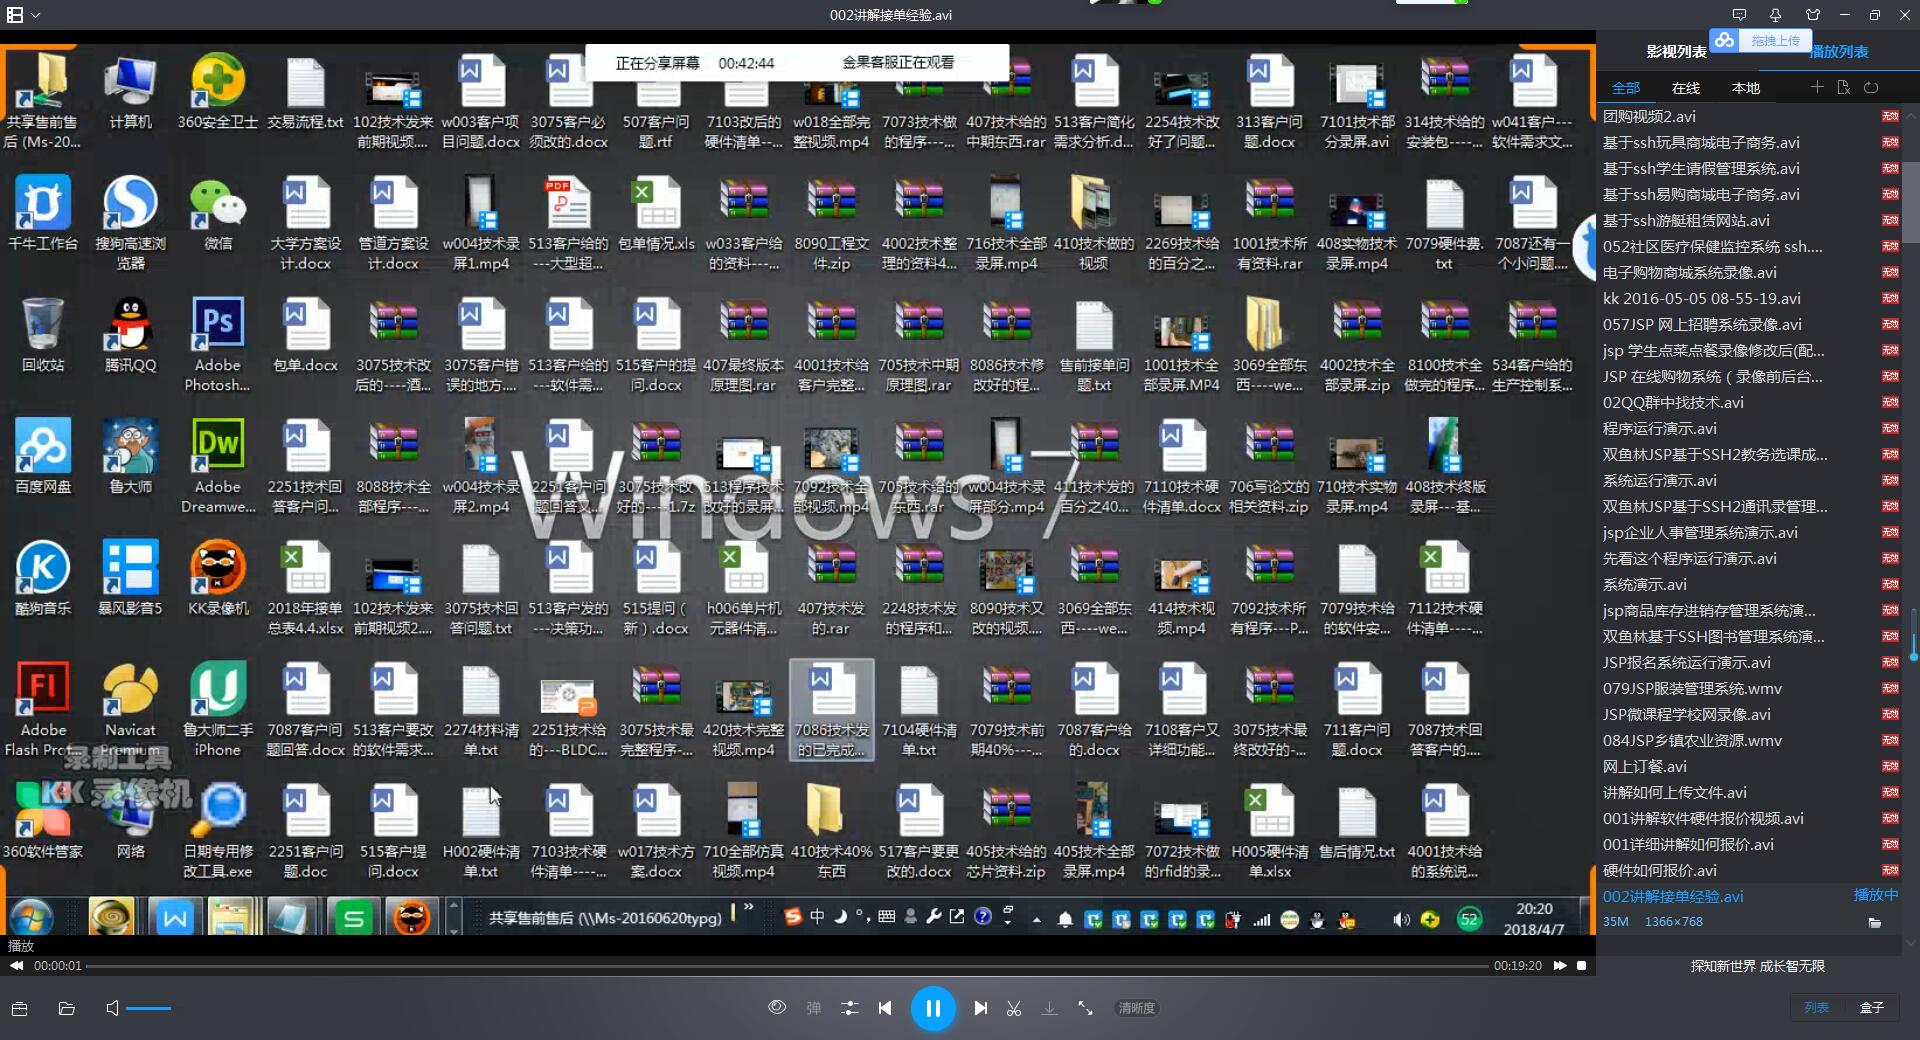Click the fast-forward icon right of 00:19:20
Screen dimensions: 1920x1040
pyautogui.click(x=1559, y=966)
